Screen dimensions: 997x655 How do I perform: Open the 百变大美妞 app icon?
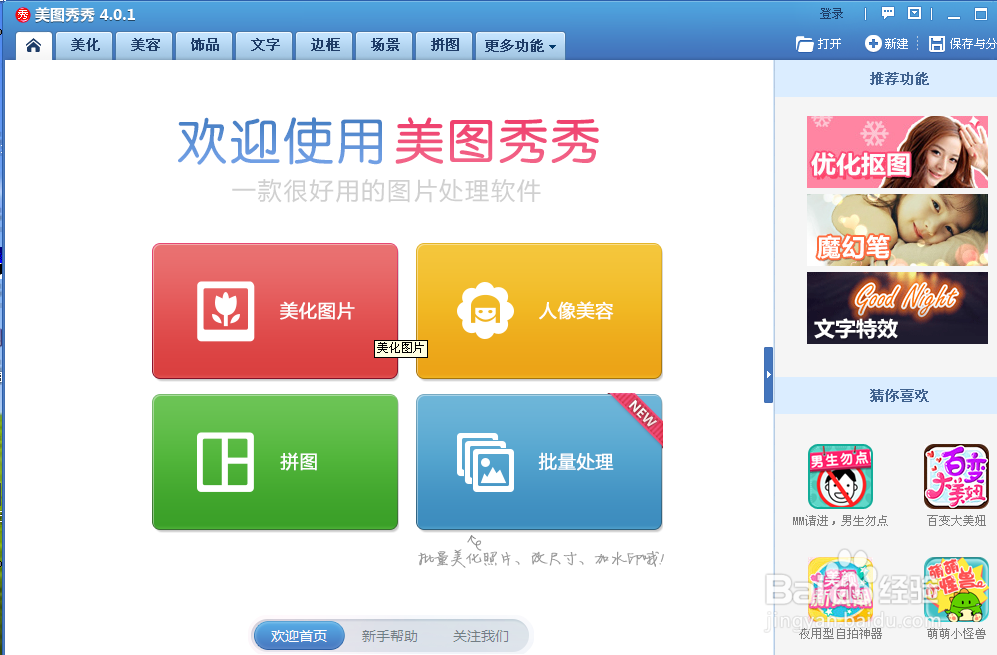point(956,476)
